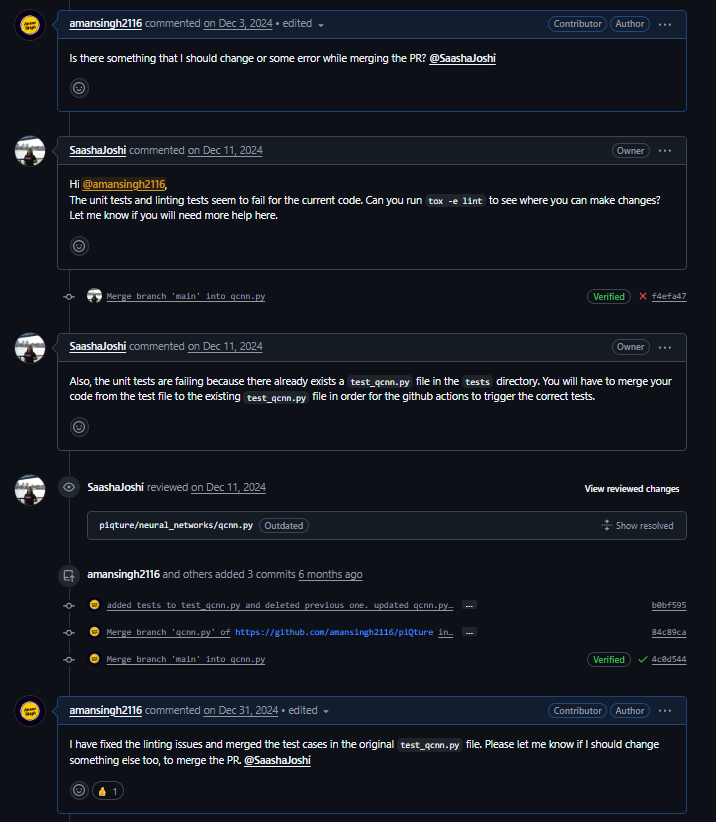
Task: Click smiley reaction icon on SaashaJoshi's lint comment
Action: point(79,245)
